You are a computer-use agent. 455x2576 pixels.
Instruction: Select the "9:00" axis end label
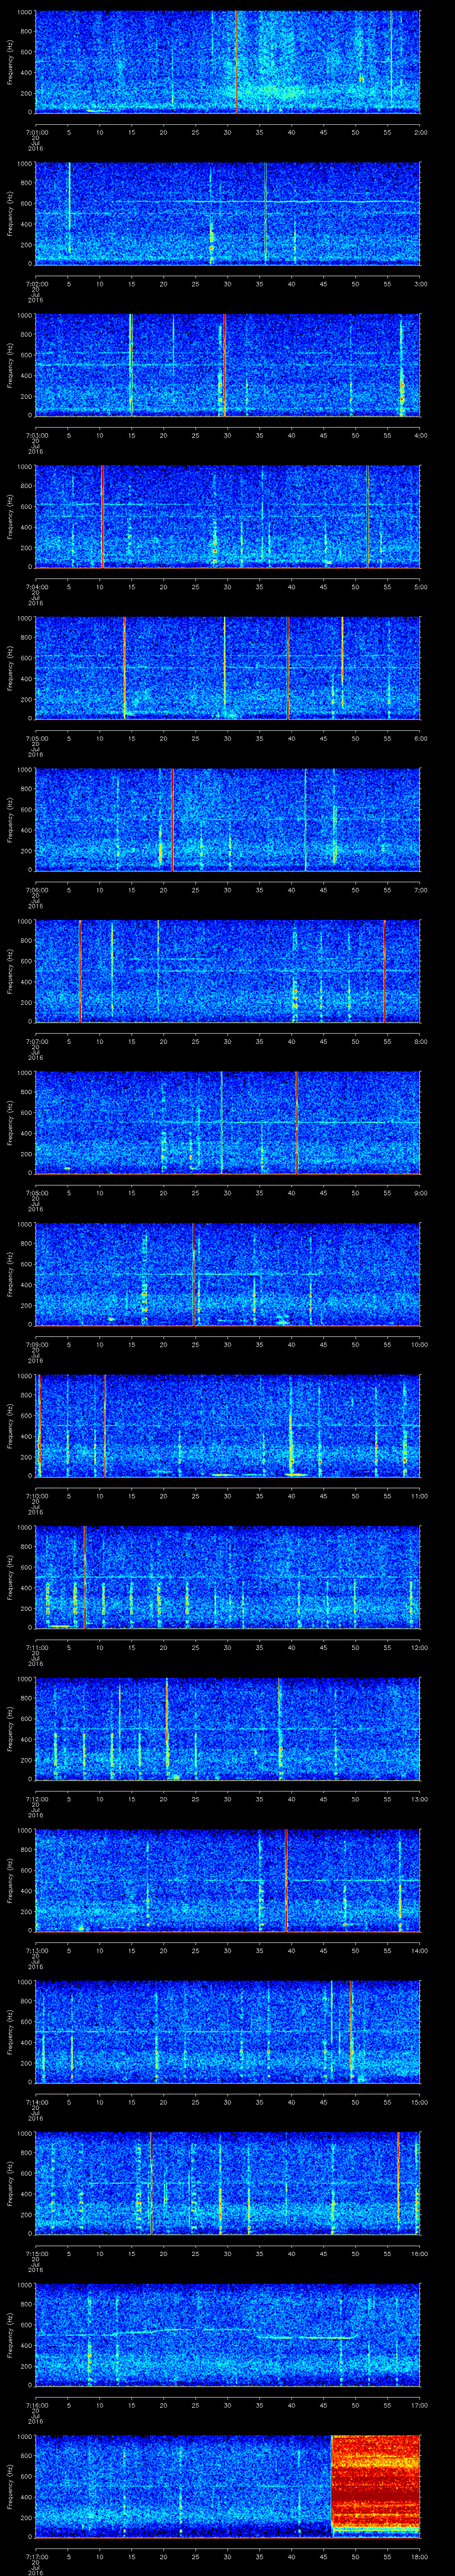(420, 1192)
